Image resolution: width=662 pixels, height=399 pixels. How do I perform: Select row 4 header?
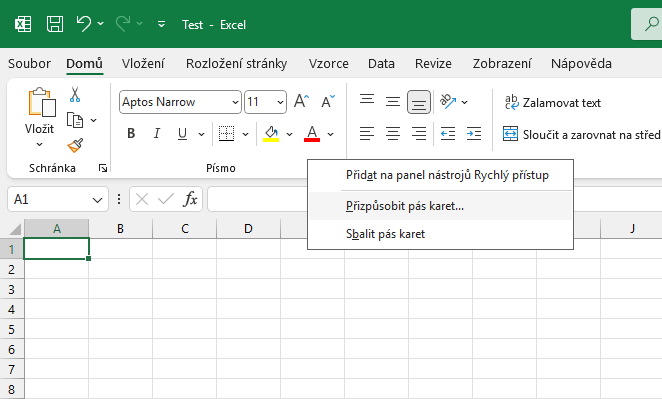(x=11, y=309)
